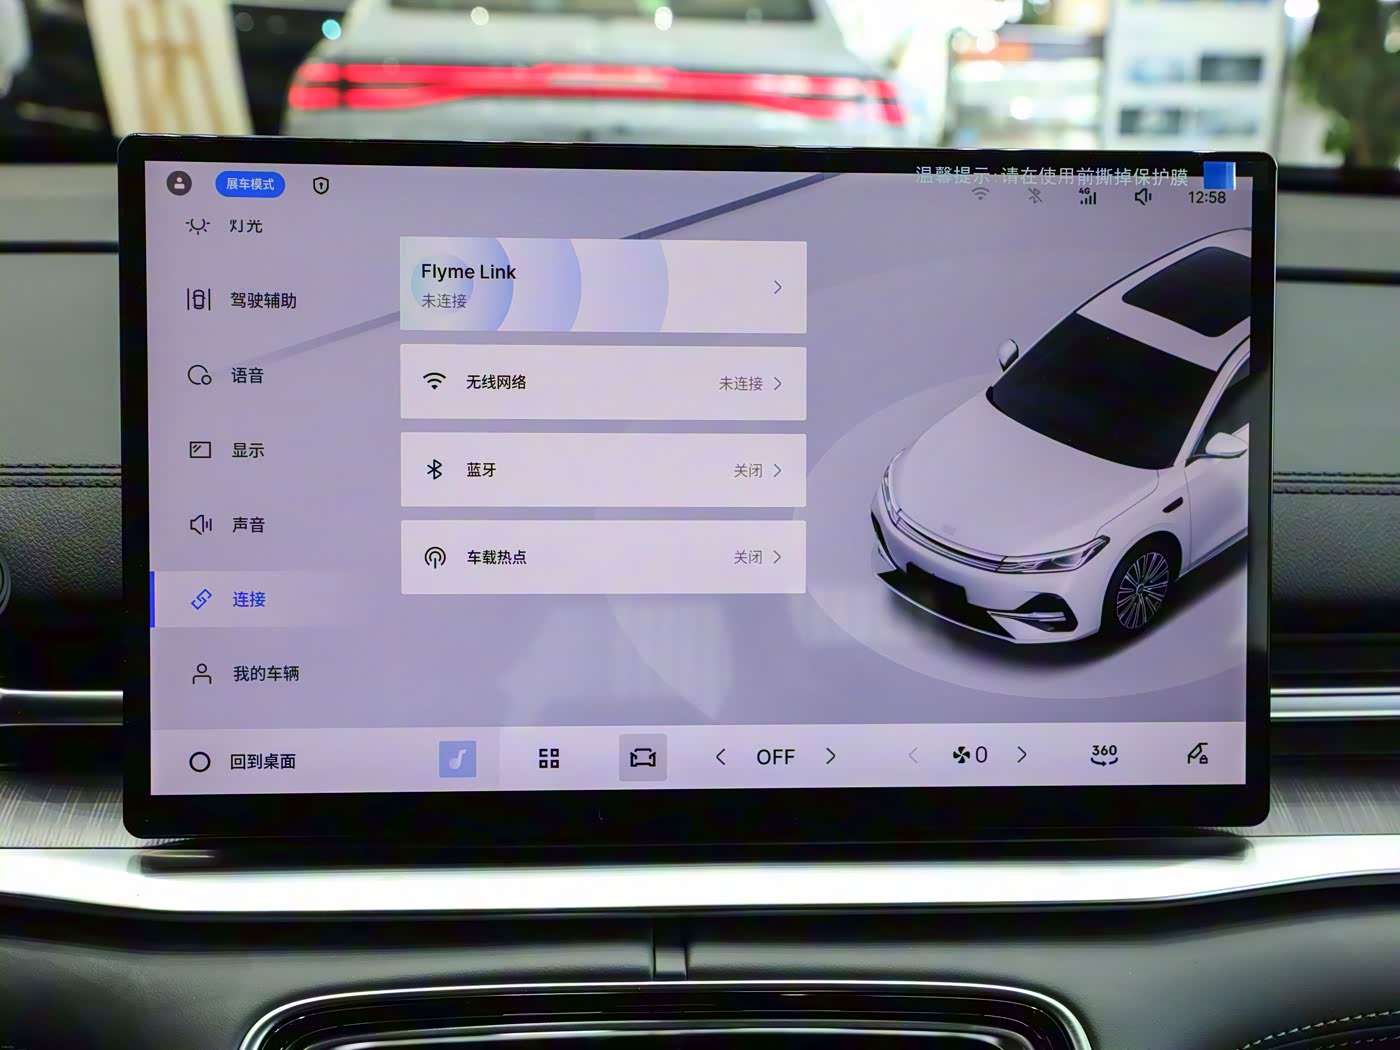1400x1050 pixels.
Task: Open the shield security icon
Action: [x=321, y=185]
